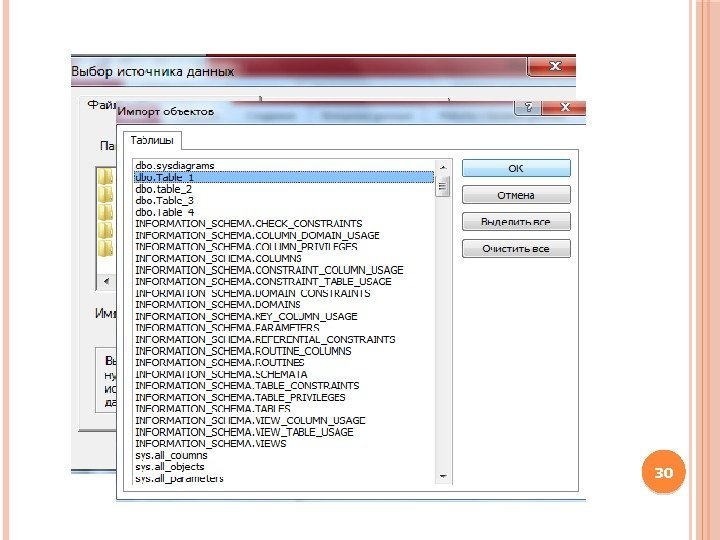Screen dimensions: 720x540
Task: Select INFORMATION_SCHEMA.SCHEMATA
Action: point(284,374)
